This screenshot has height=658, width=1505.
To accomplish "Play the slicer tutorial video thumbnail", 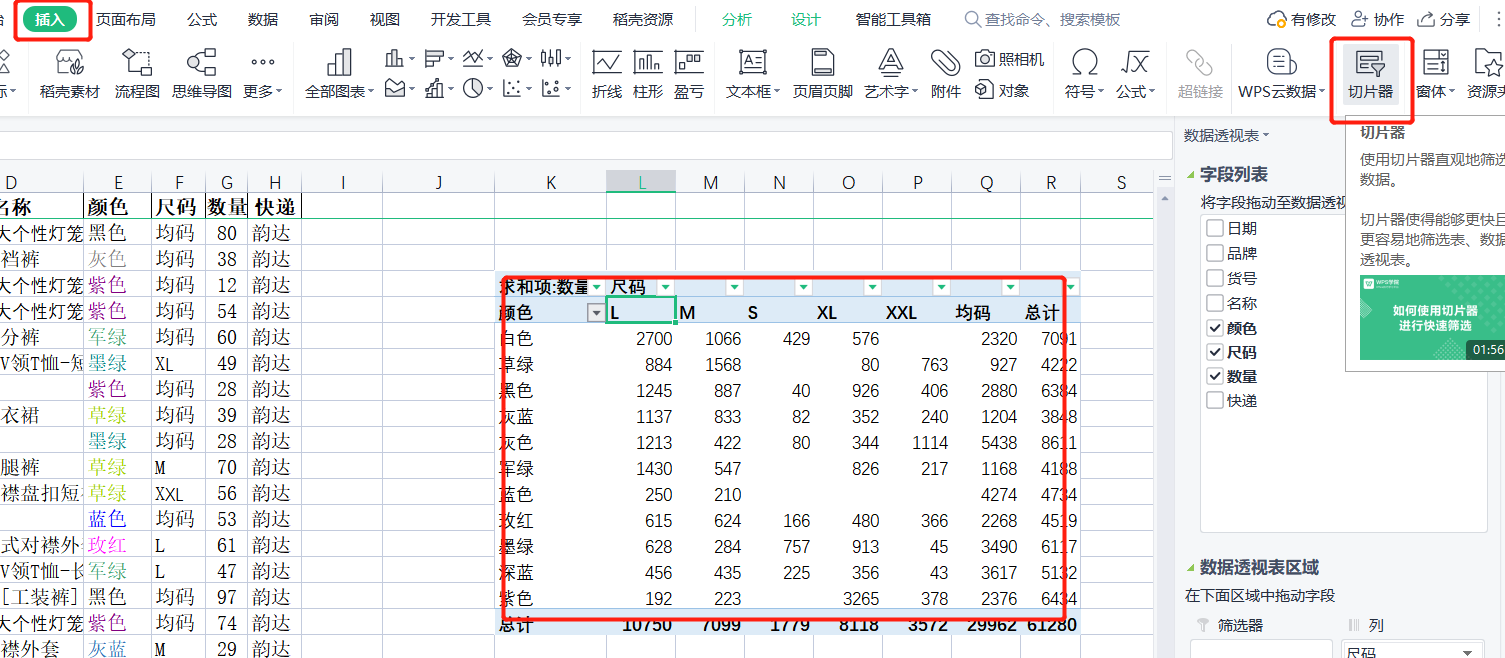I will (x=1432, y=317).
